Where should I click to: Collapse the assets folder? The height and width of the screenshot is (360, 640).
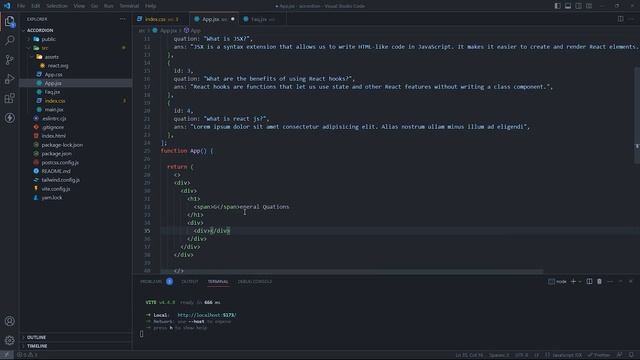(x=51, y=57)
